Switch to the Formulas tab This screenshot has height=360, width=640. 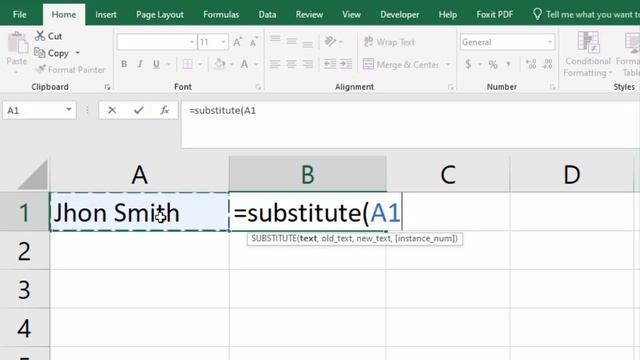point(221,15)
